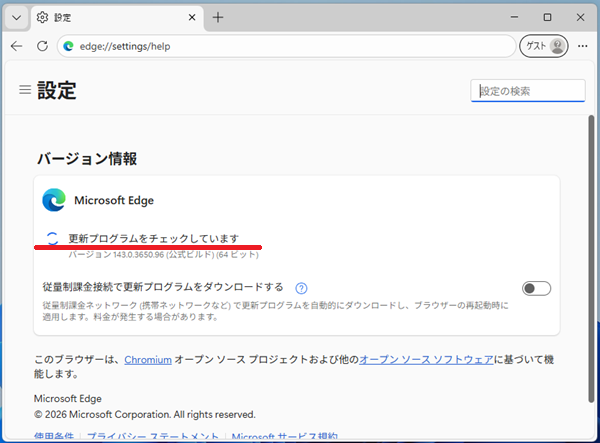Click the Edge icon in address bar
The width and height of the screenshot is (600, 443).
[69, 46]
